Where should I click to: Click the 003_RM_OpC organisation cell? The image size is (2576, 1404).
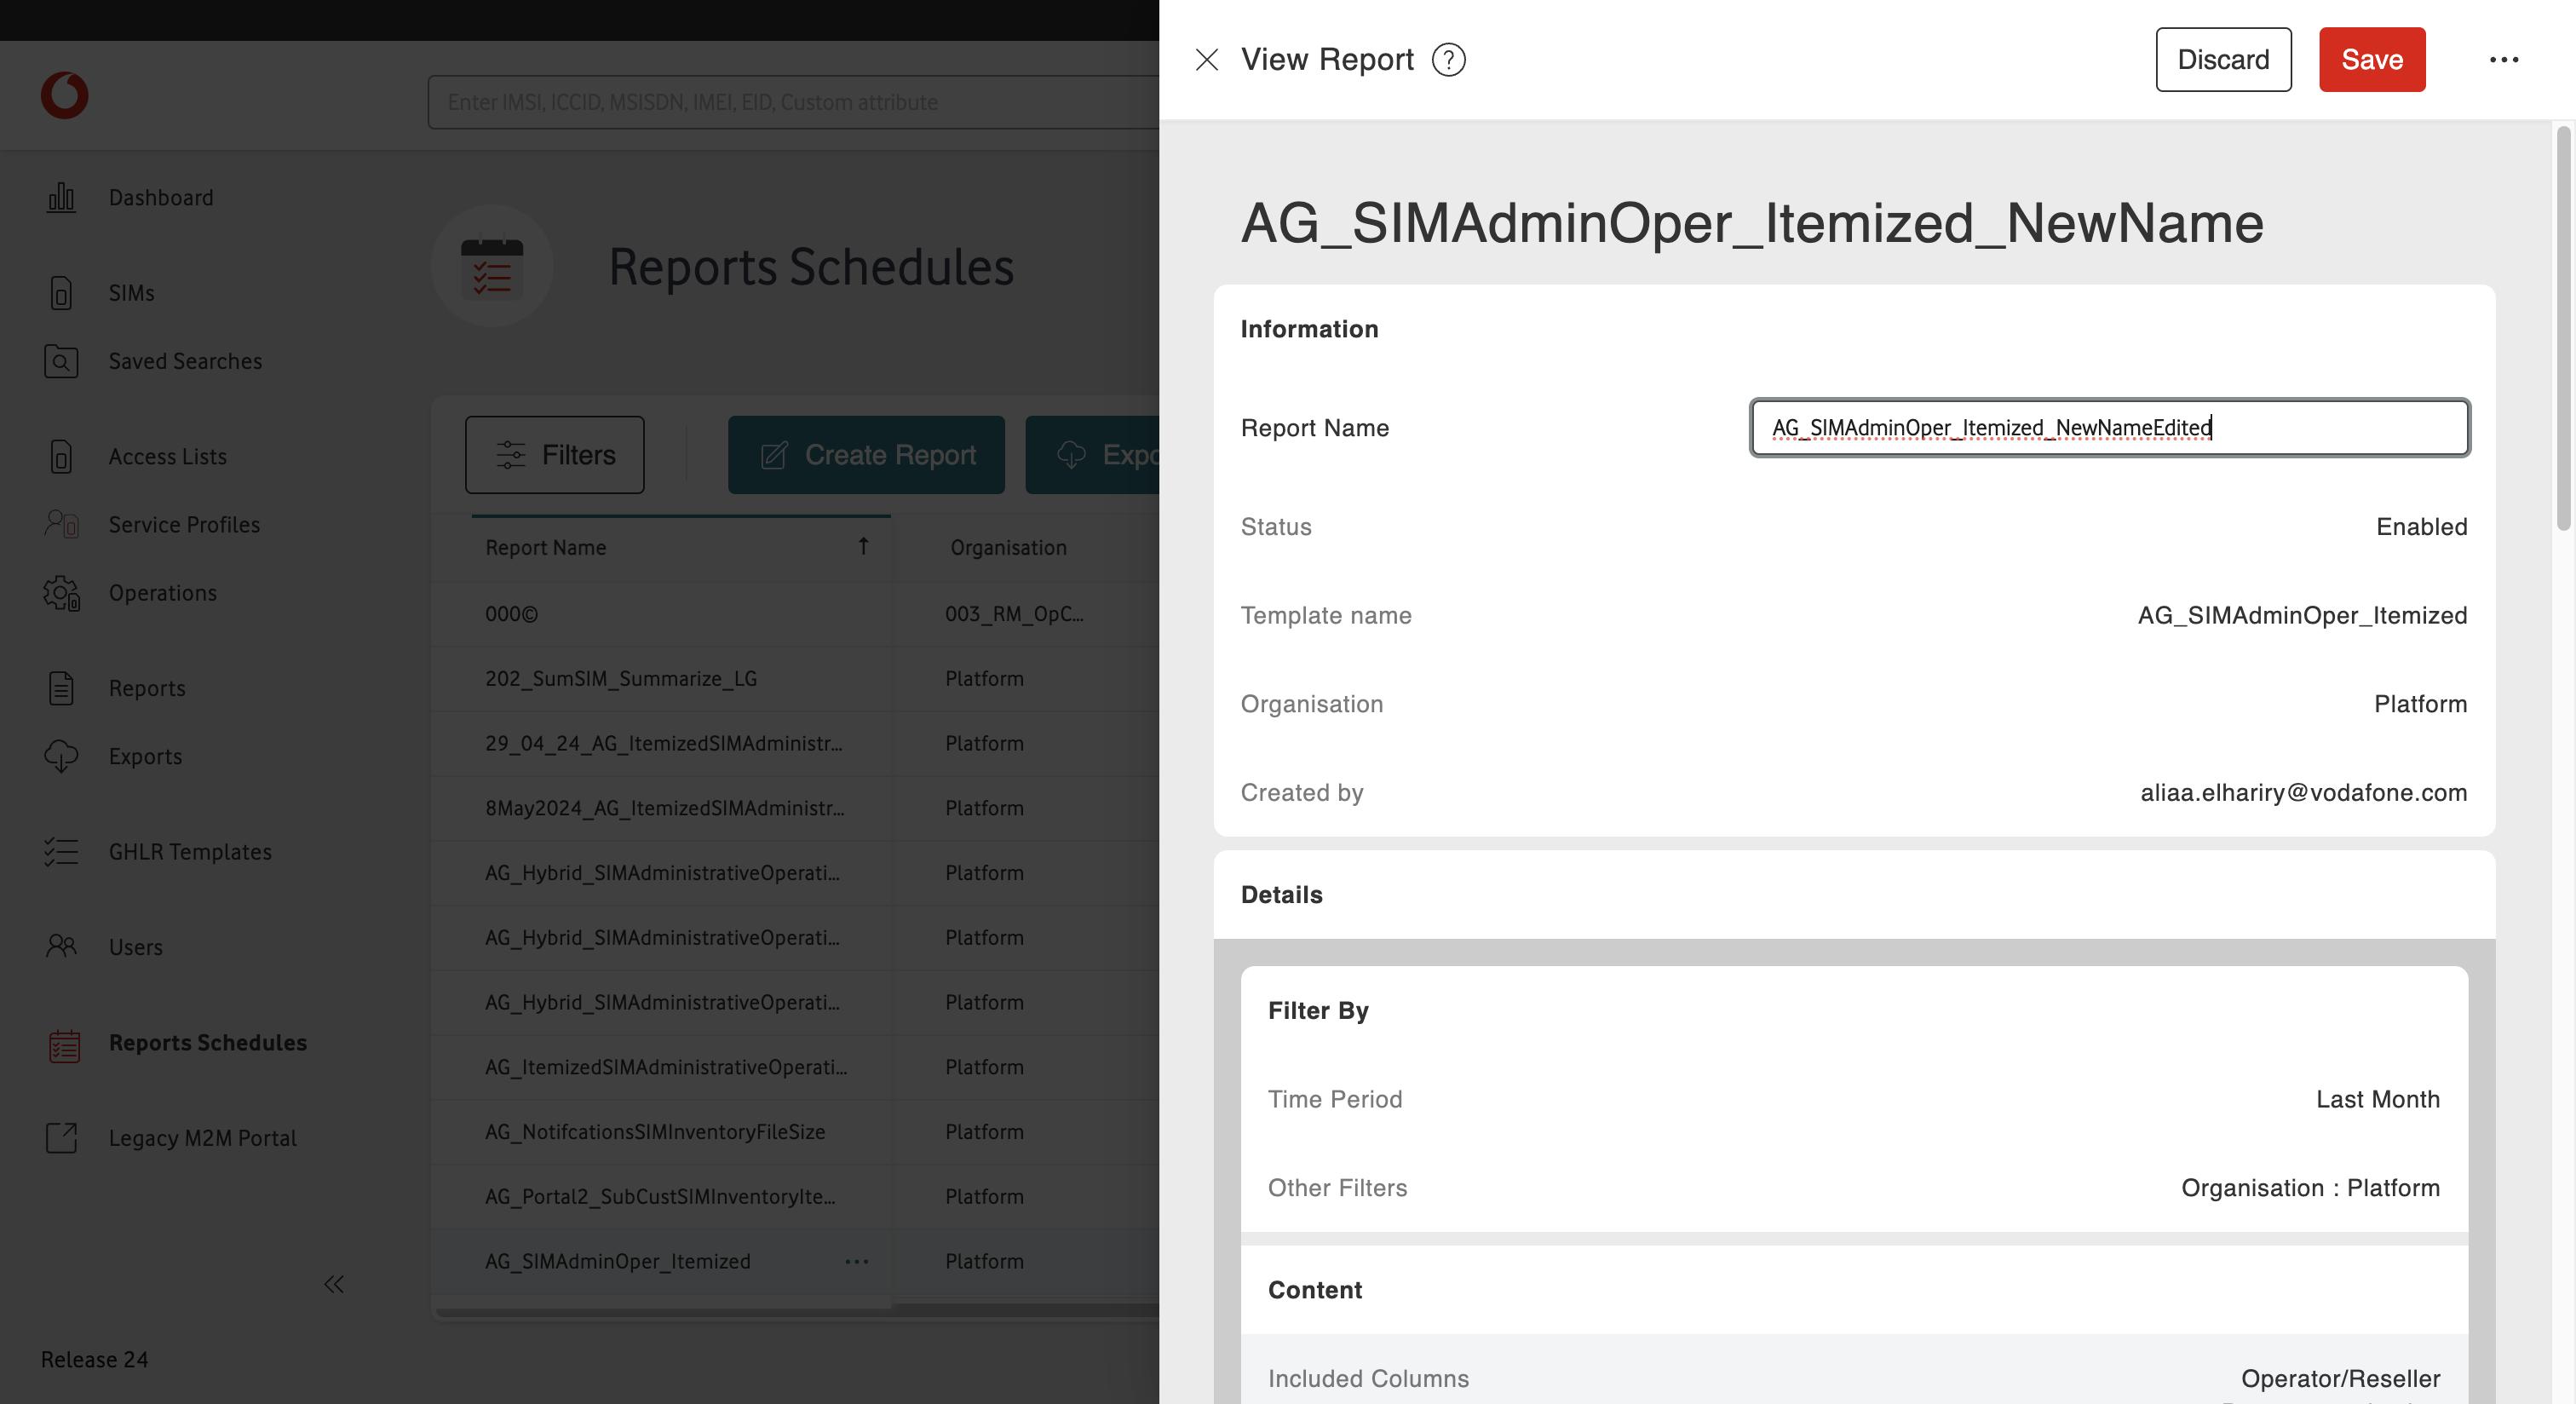click(1014, 614)
